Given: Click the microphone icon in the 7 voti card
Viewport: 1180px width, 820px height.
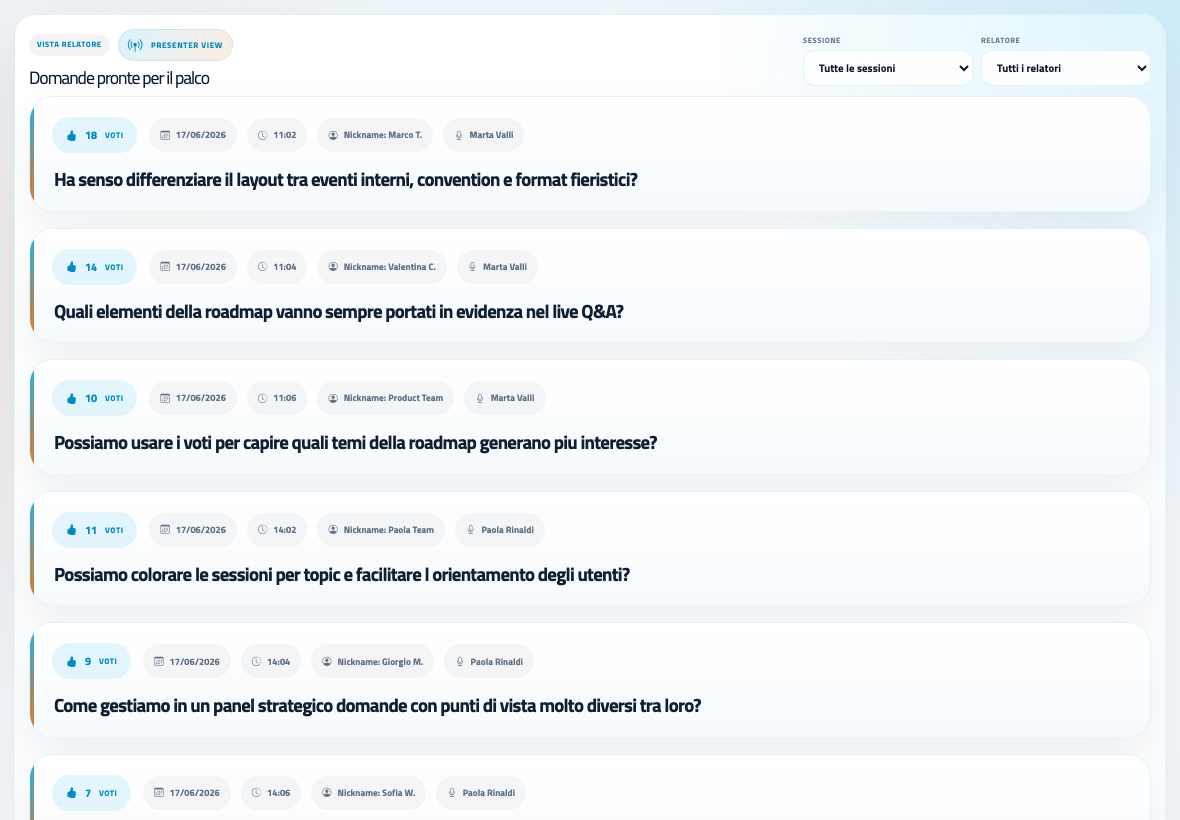Looking at the screenshot, I should 452,793.
